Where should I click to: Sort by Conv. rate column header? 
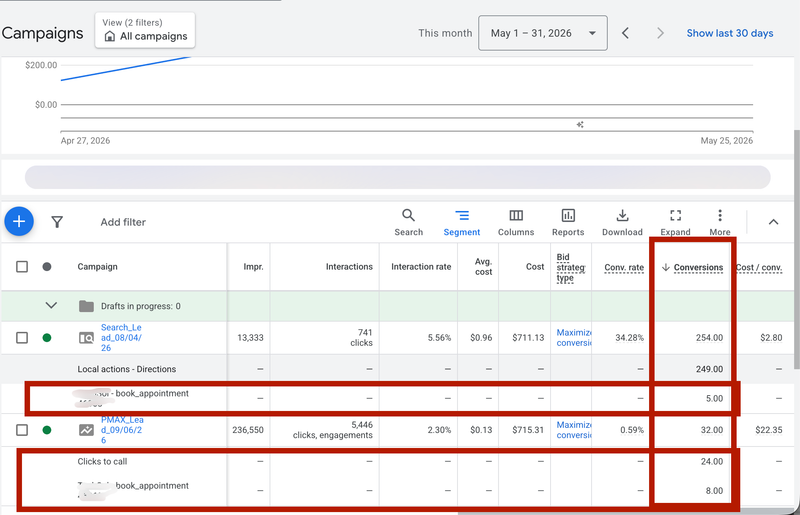pos(624,267)
